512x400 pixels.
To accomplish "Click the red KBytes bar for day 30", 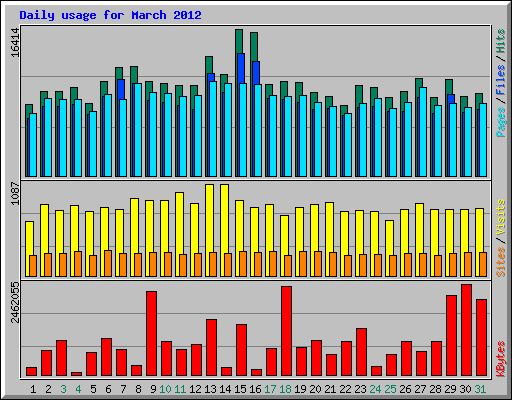I will pos(466,330).
